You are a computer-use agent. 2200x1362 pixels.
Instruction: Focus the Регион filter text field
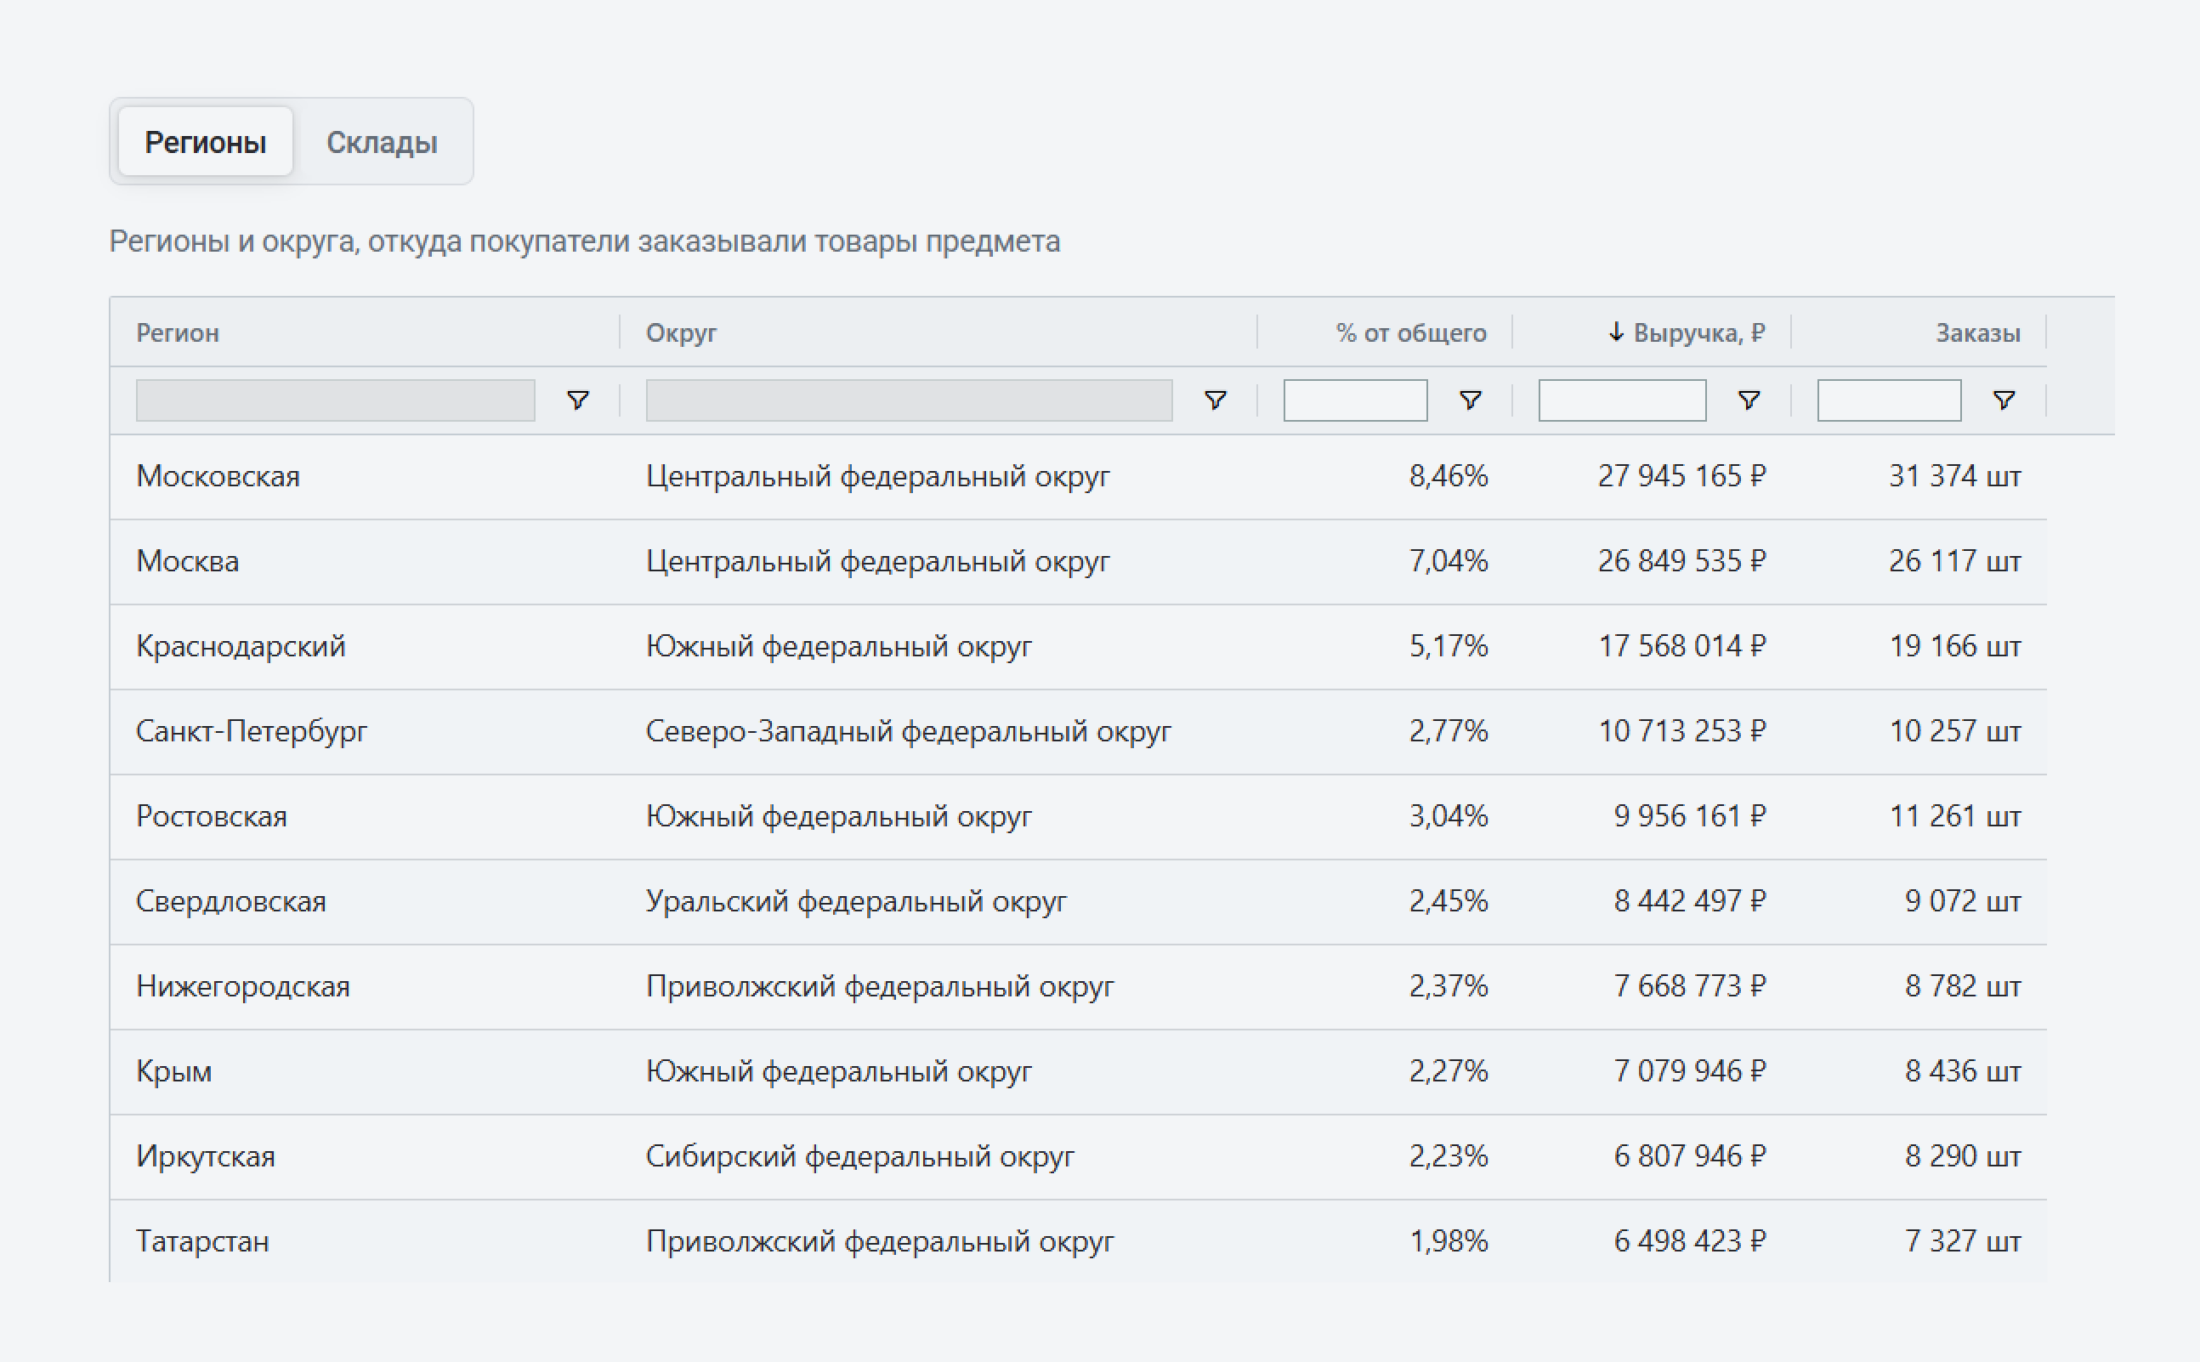[x=335, y=400]
